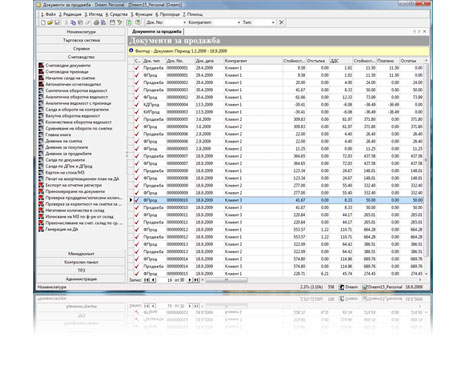
Task: Click icon beside Счетоводни документи
Action: pyautogui.click(x=41, y=65)
